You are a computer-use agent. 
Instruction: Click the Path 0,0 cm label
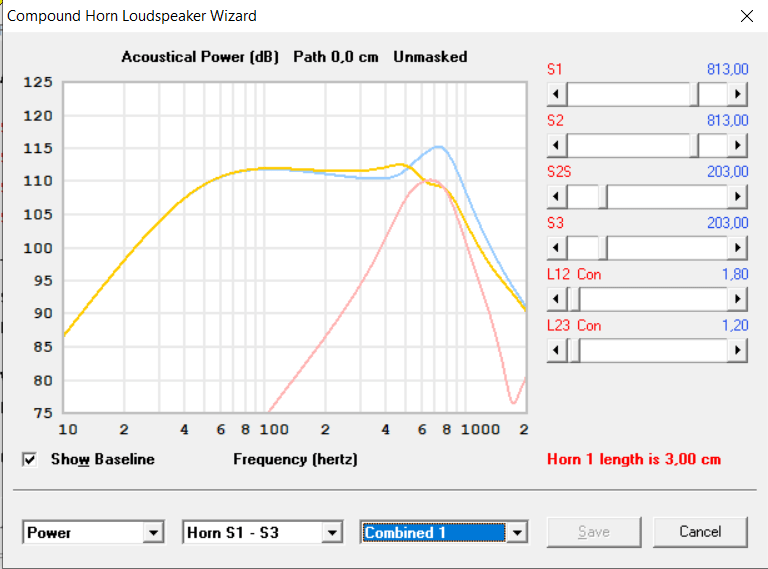pyautogui.click(x=336, y=57)
